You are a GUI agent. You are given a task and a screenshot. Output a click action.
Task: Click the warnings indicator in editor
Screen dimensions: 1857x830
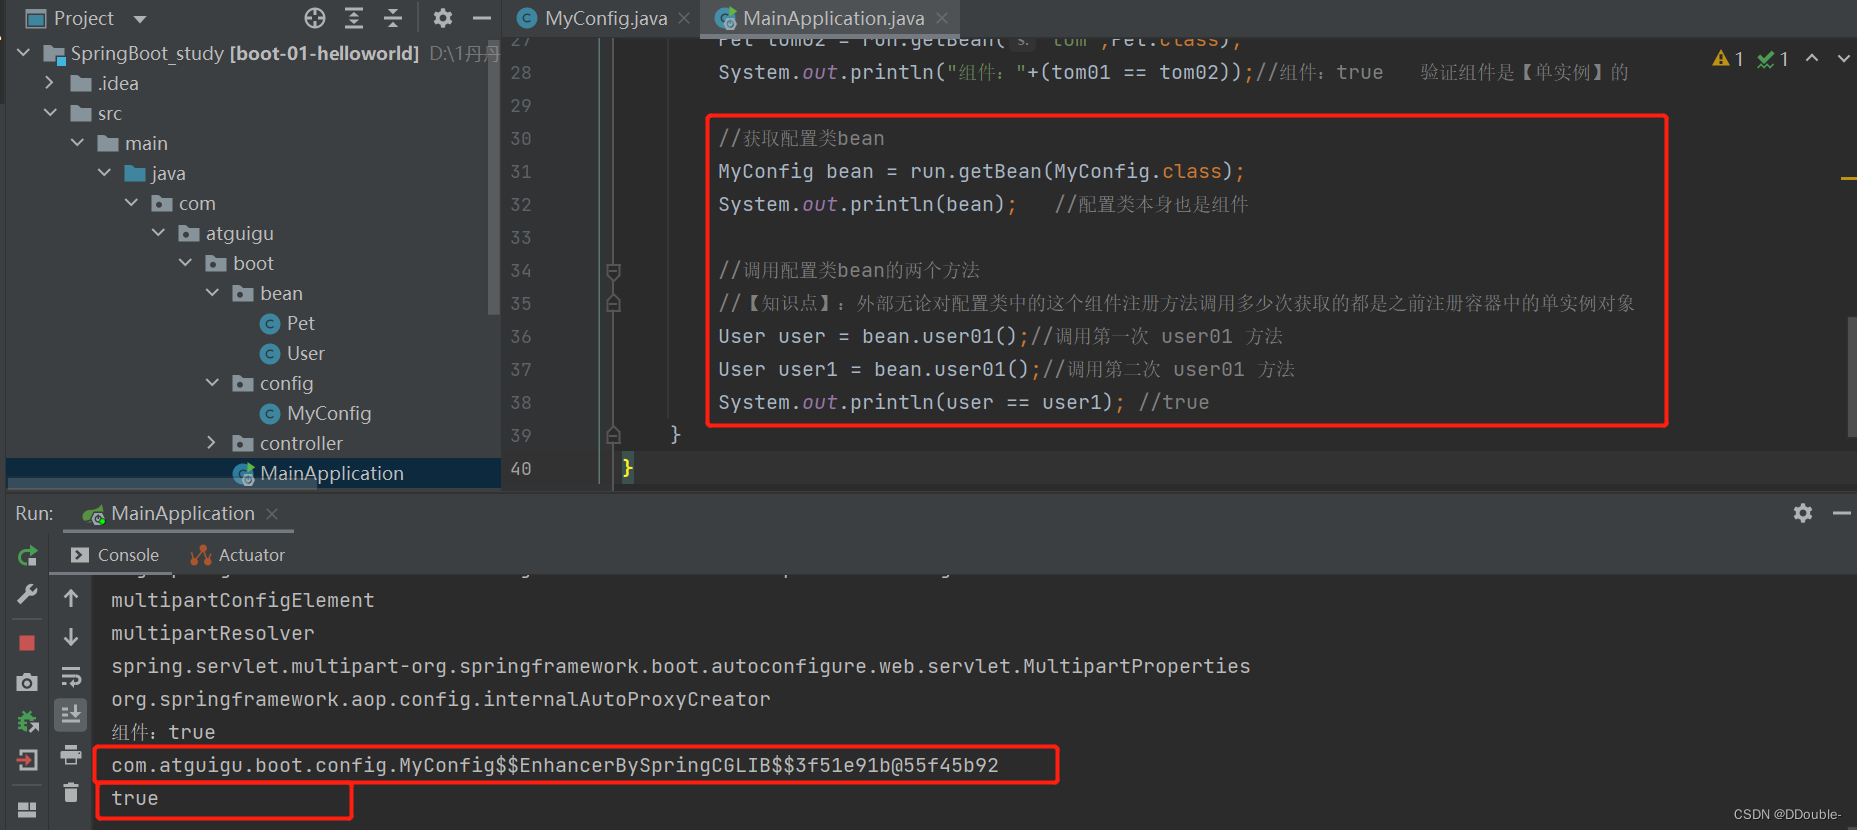[x=1728, y=59]
